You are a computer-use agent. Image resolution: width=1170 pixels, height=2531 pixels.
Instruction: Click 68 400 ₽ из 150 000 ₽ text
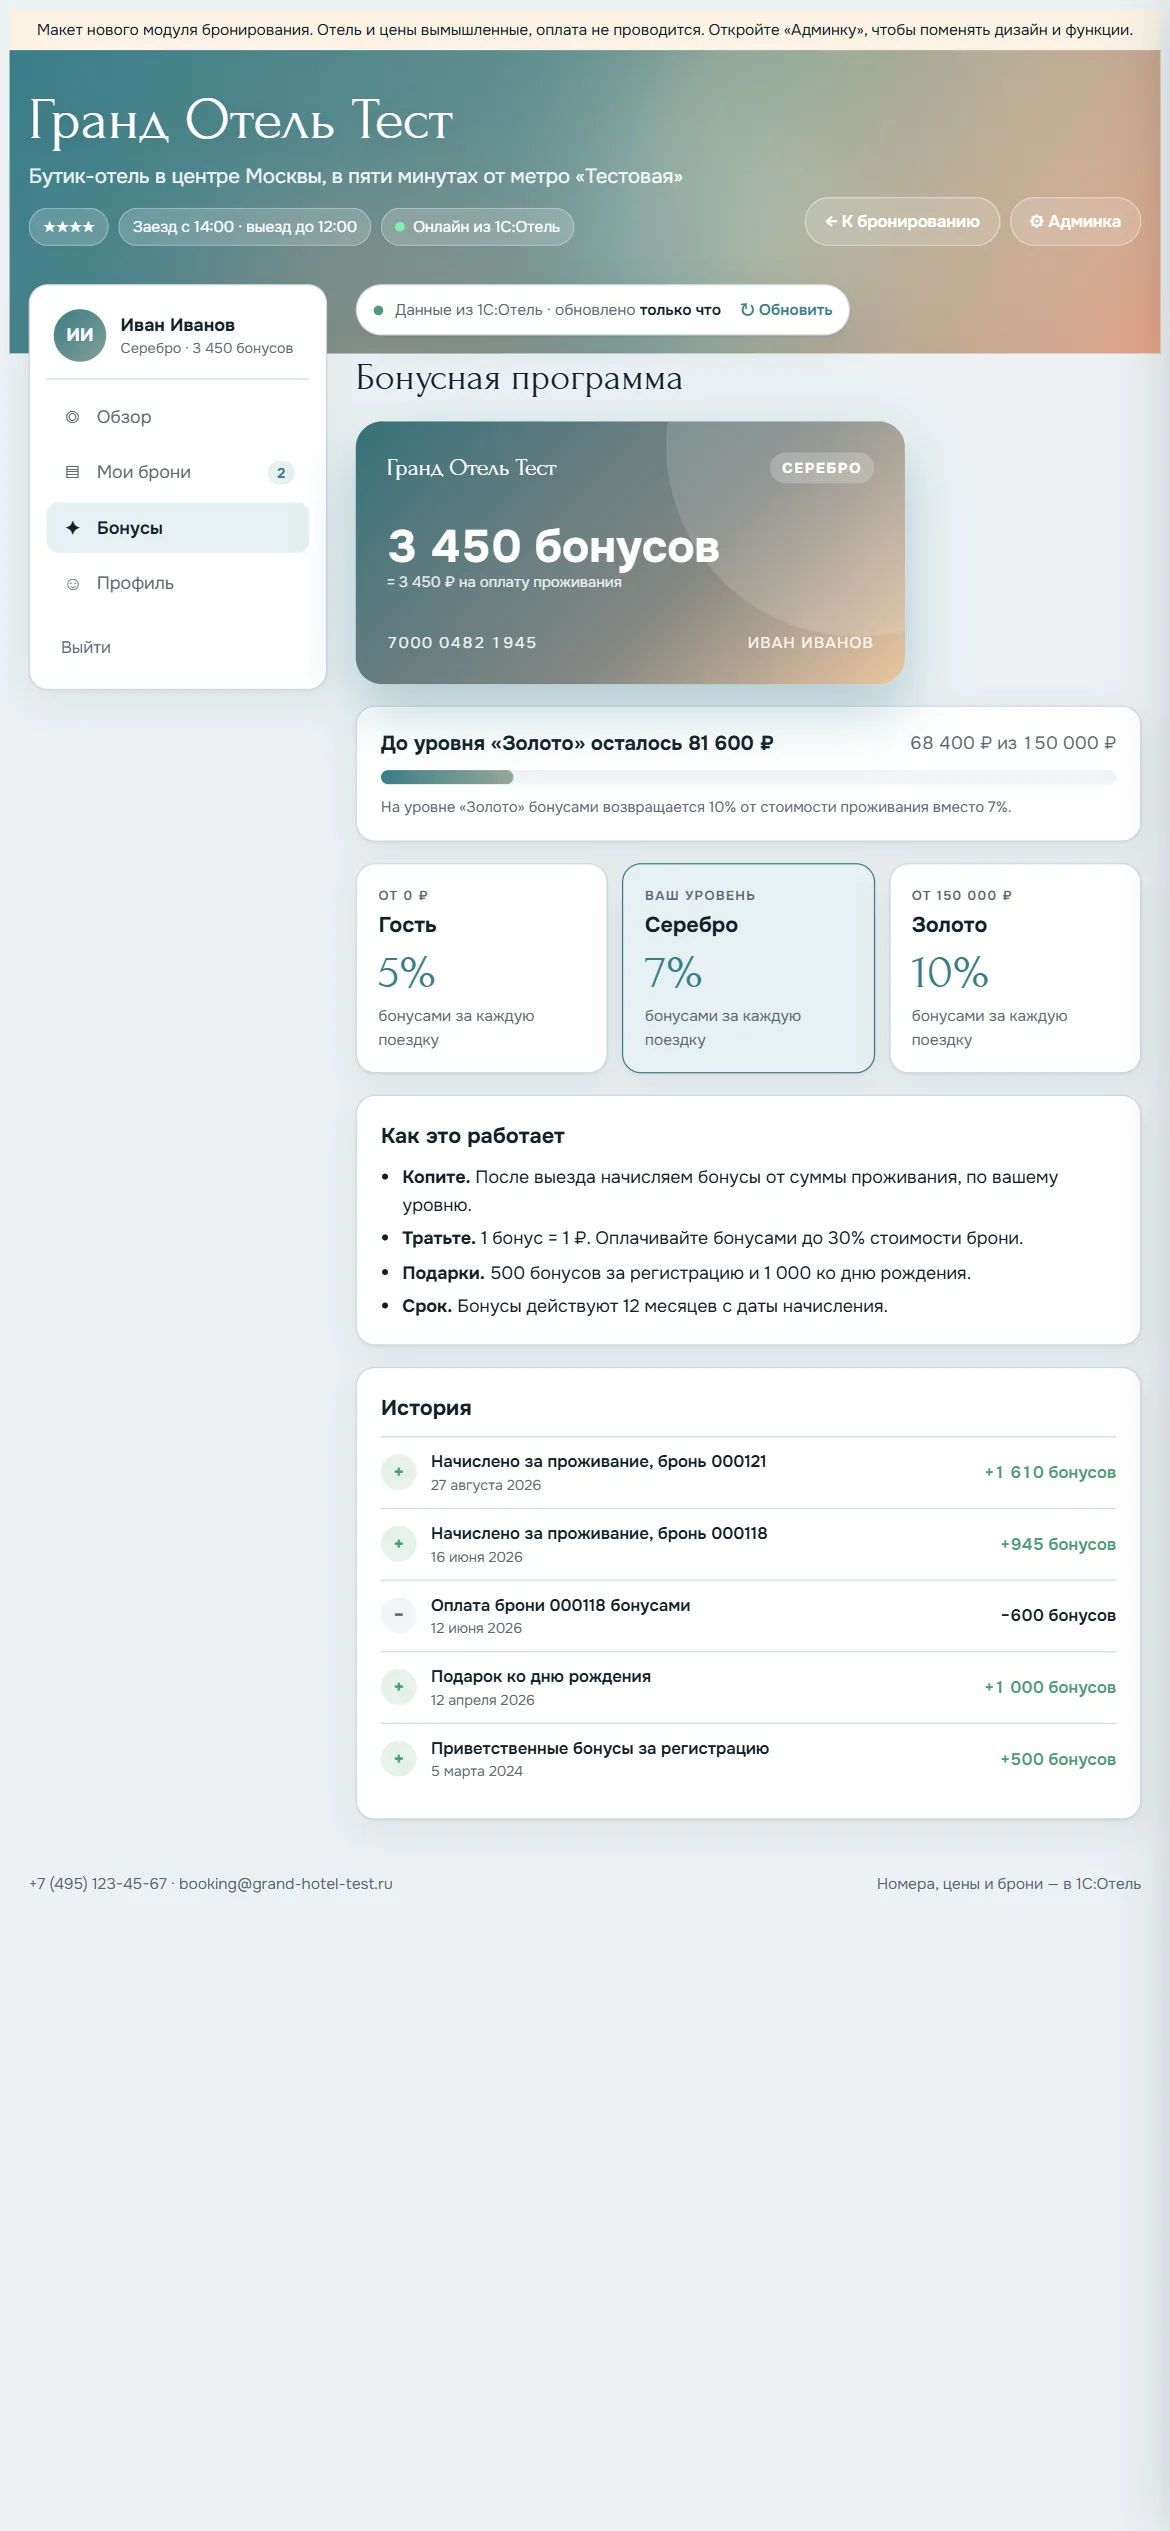click(1013, 743)
